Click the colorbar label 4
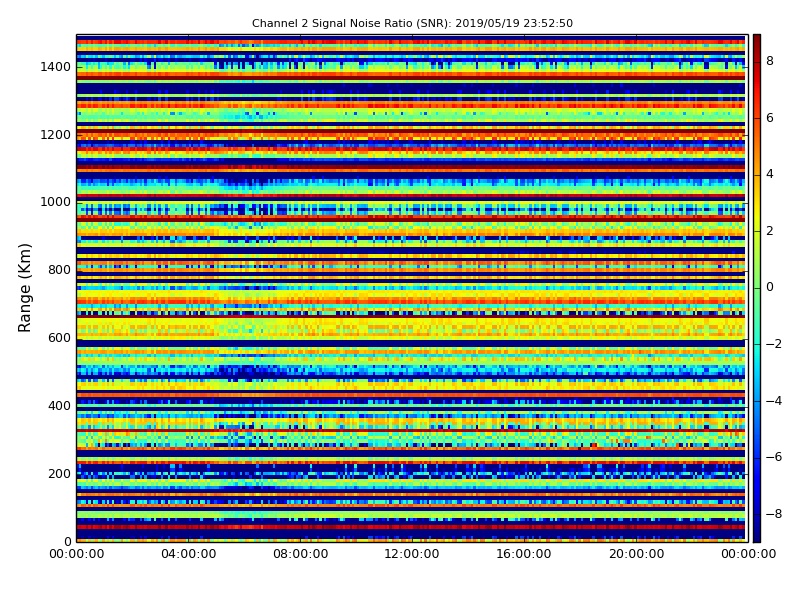The image size is (800, 600). pyautogui.click(x=770, y=174)
